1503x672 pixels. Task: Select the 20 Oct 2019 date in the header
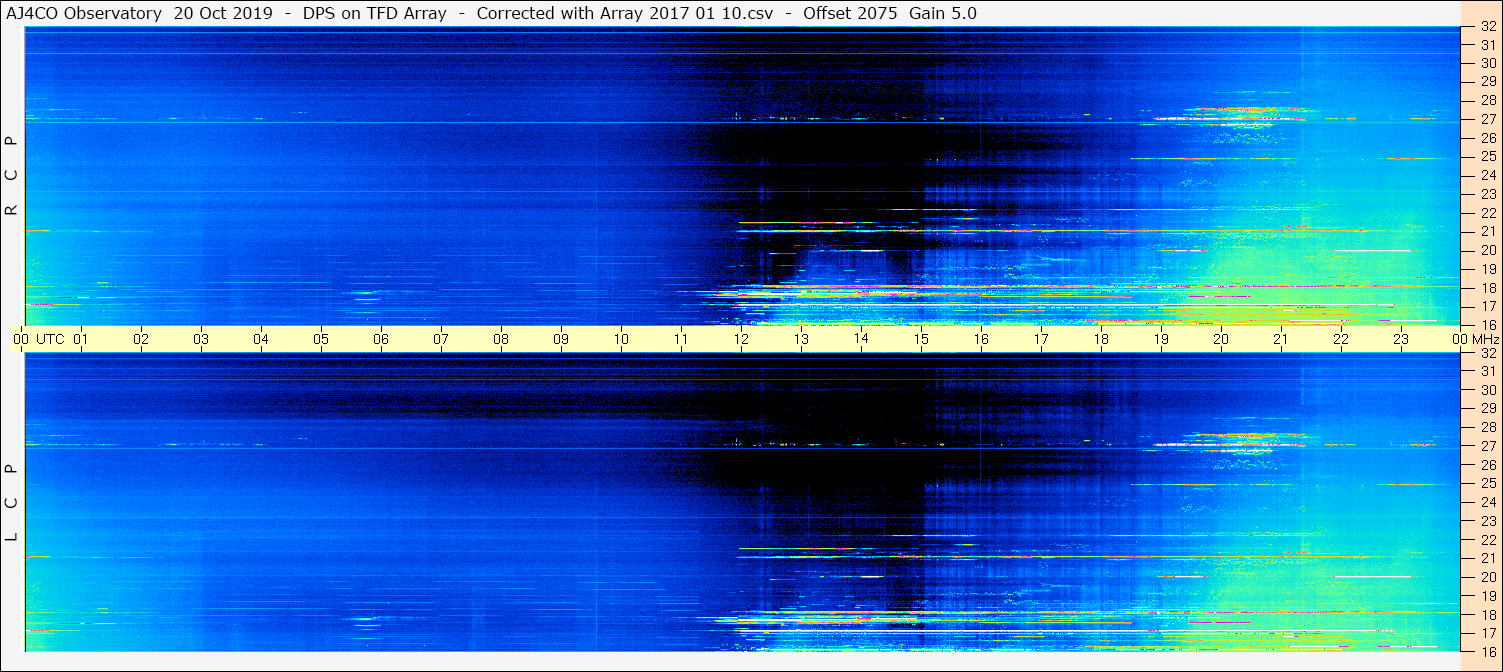(x=220, y=13)
